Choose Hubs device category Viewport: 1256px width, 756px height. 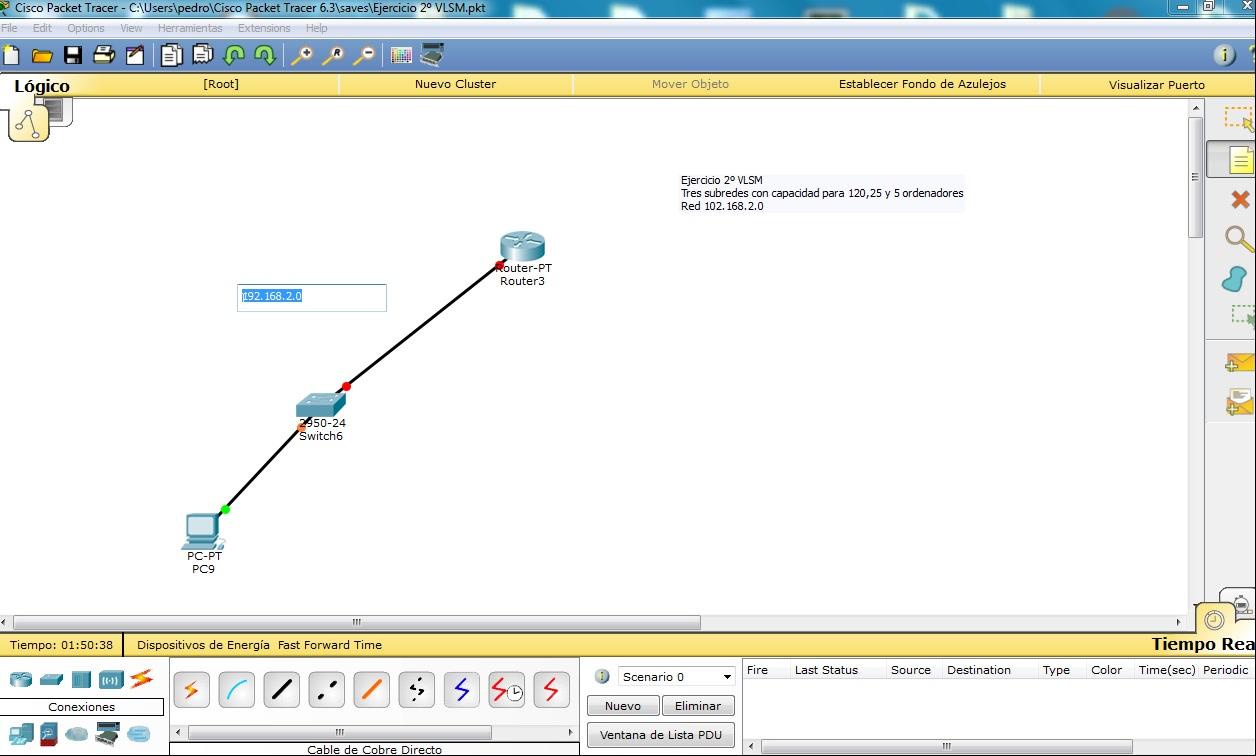(x=81, y=680)
